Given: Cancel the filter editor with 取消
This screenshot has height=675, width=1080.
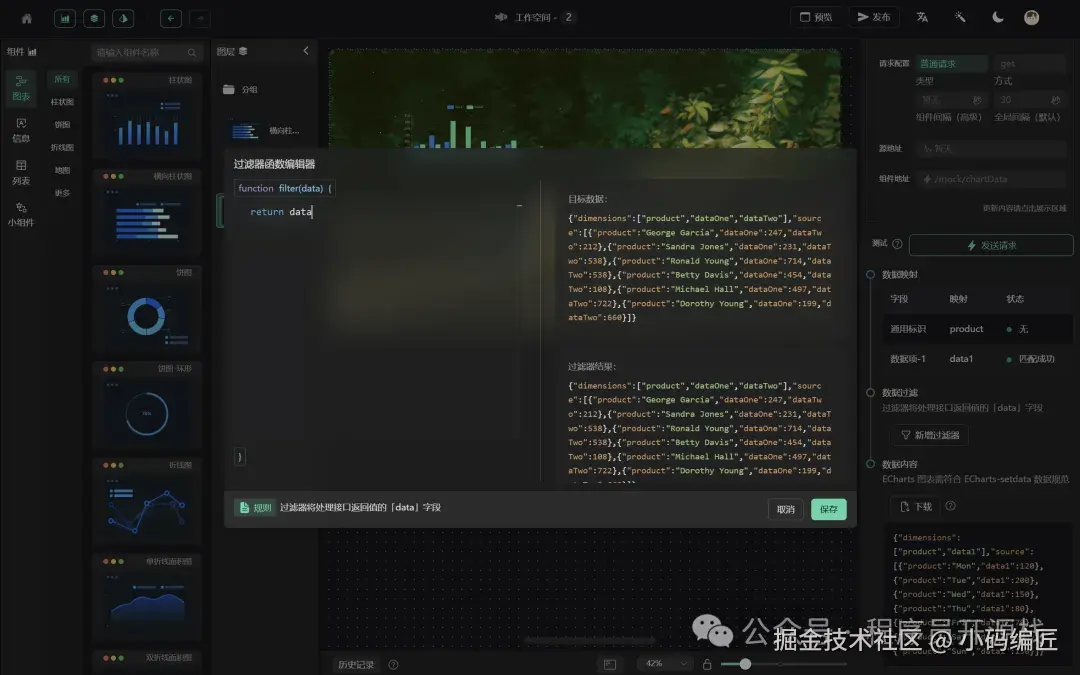Looking at the screenshot, I should point(785,509).
